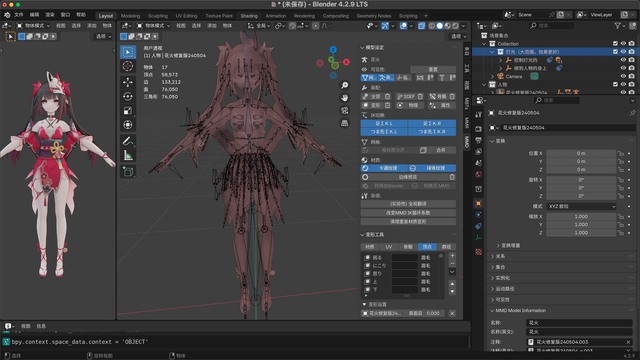
Task: Select the Add Cube tool
Action: coord(128,172)
